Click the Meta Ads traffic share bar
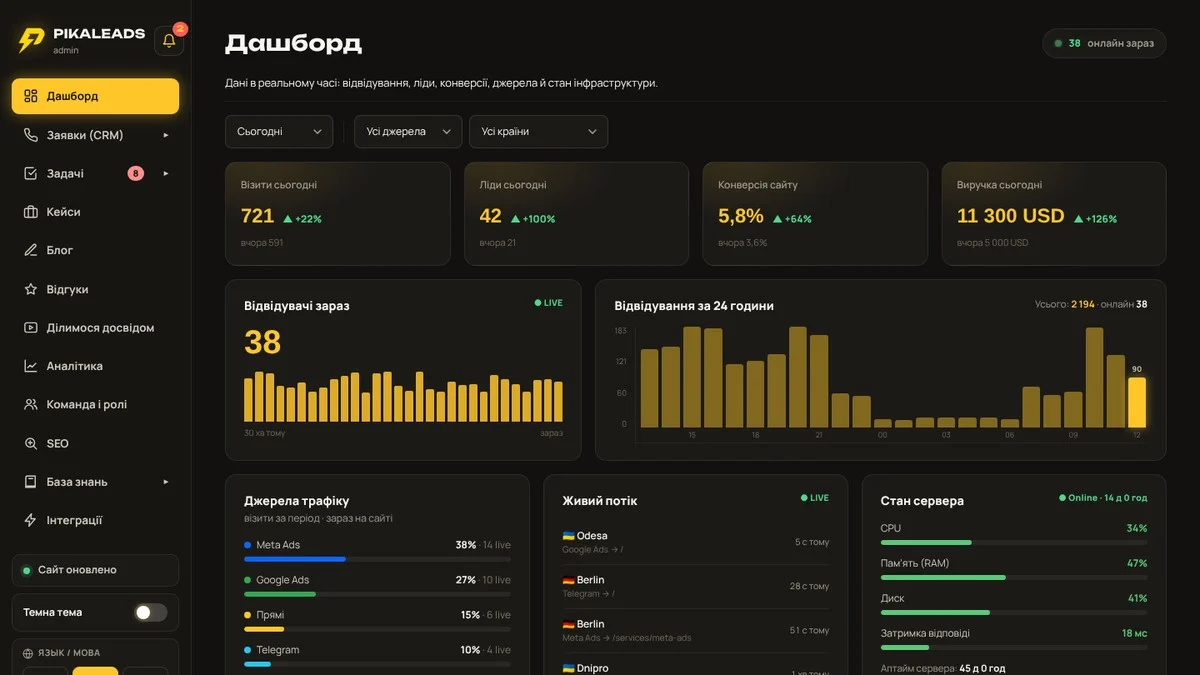1200x675 pixels. point(377,559)
